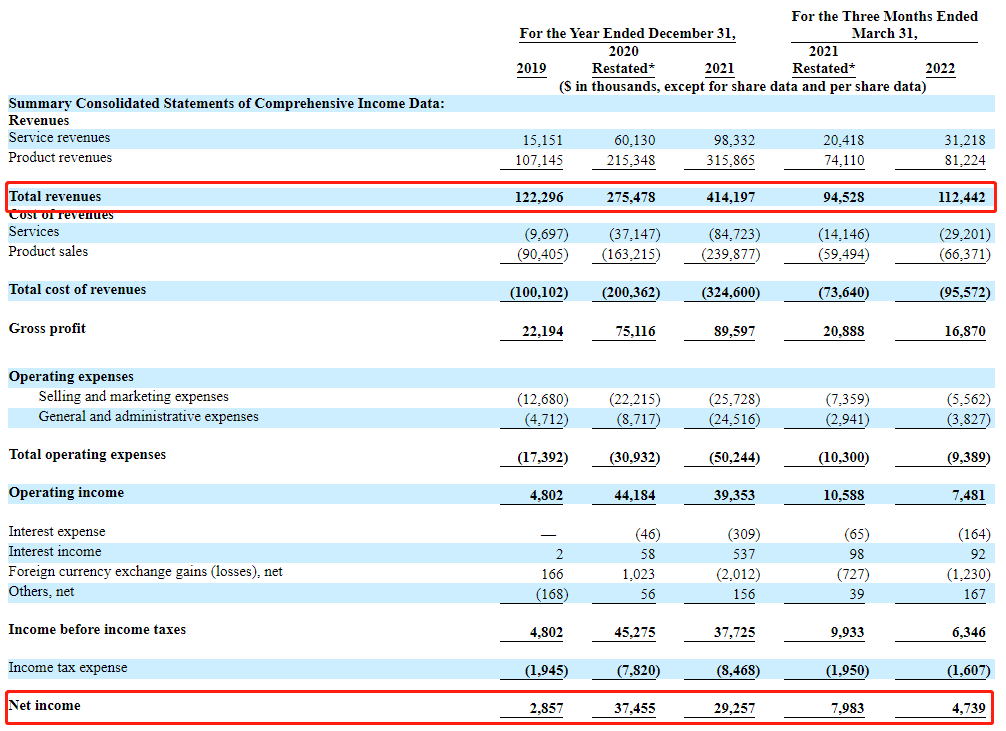Image resolution: width=1006 pixels, height=731 pixels.
Task: Click the Net income row label
Action: [x=44, y=706]
